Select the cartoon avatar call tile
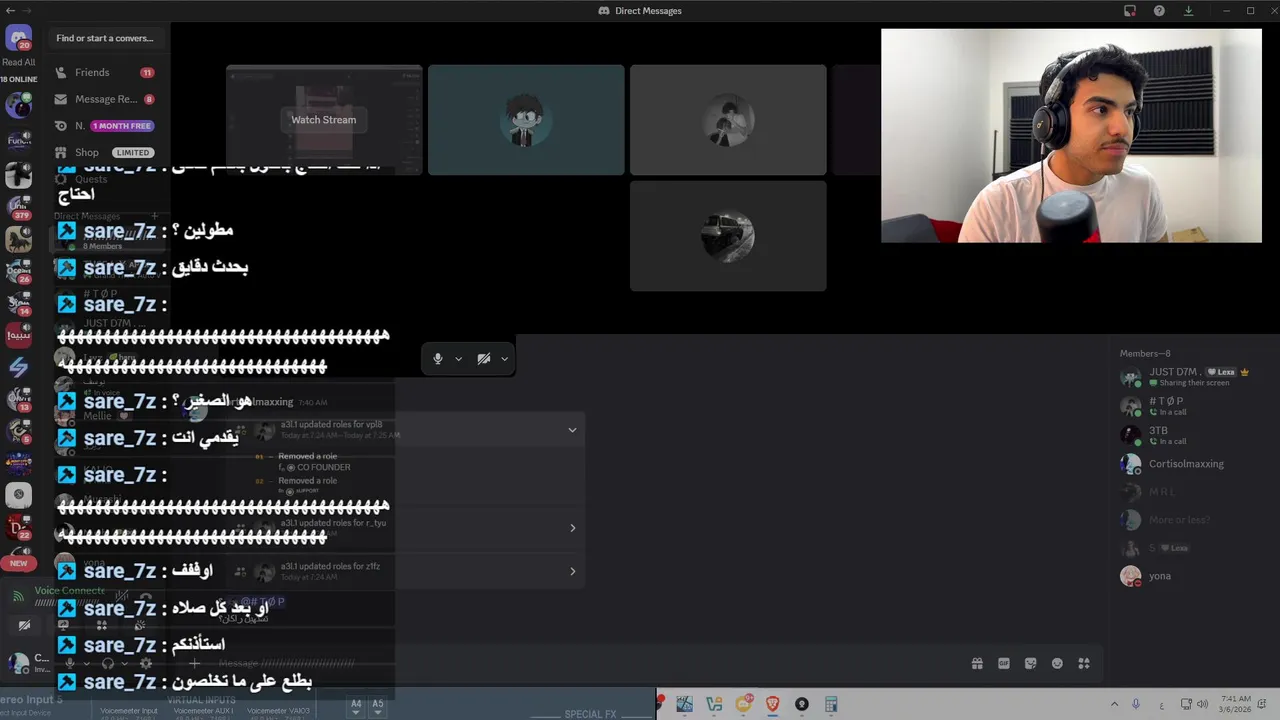 coord(526,120)
